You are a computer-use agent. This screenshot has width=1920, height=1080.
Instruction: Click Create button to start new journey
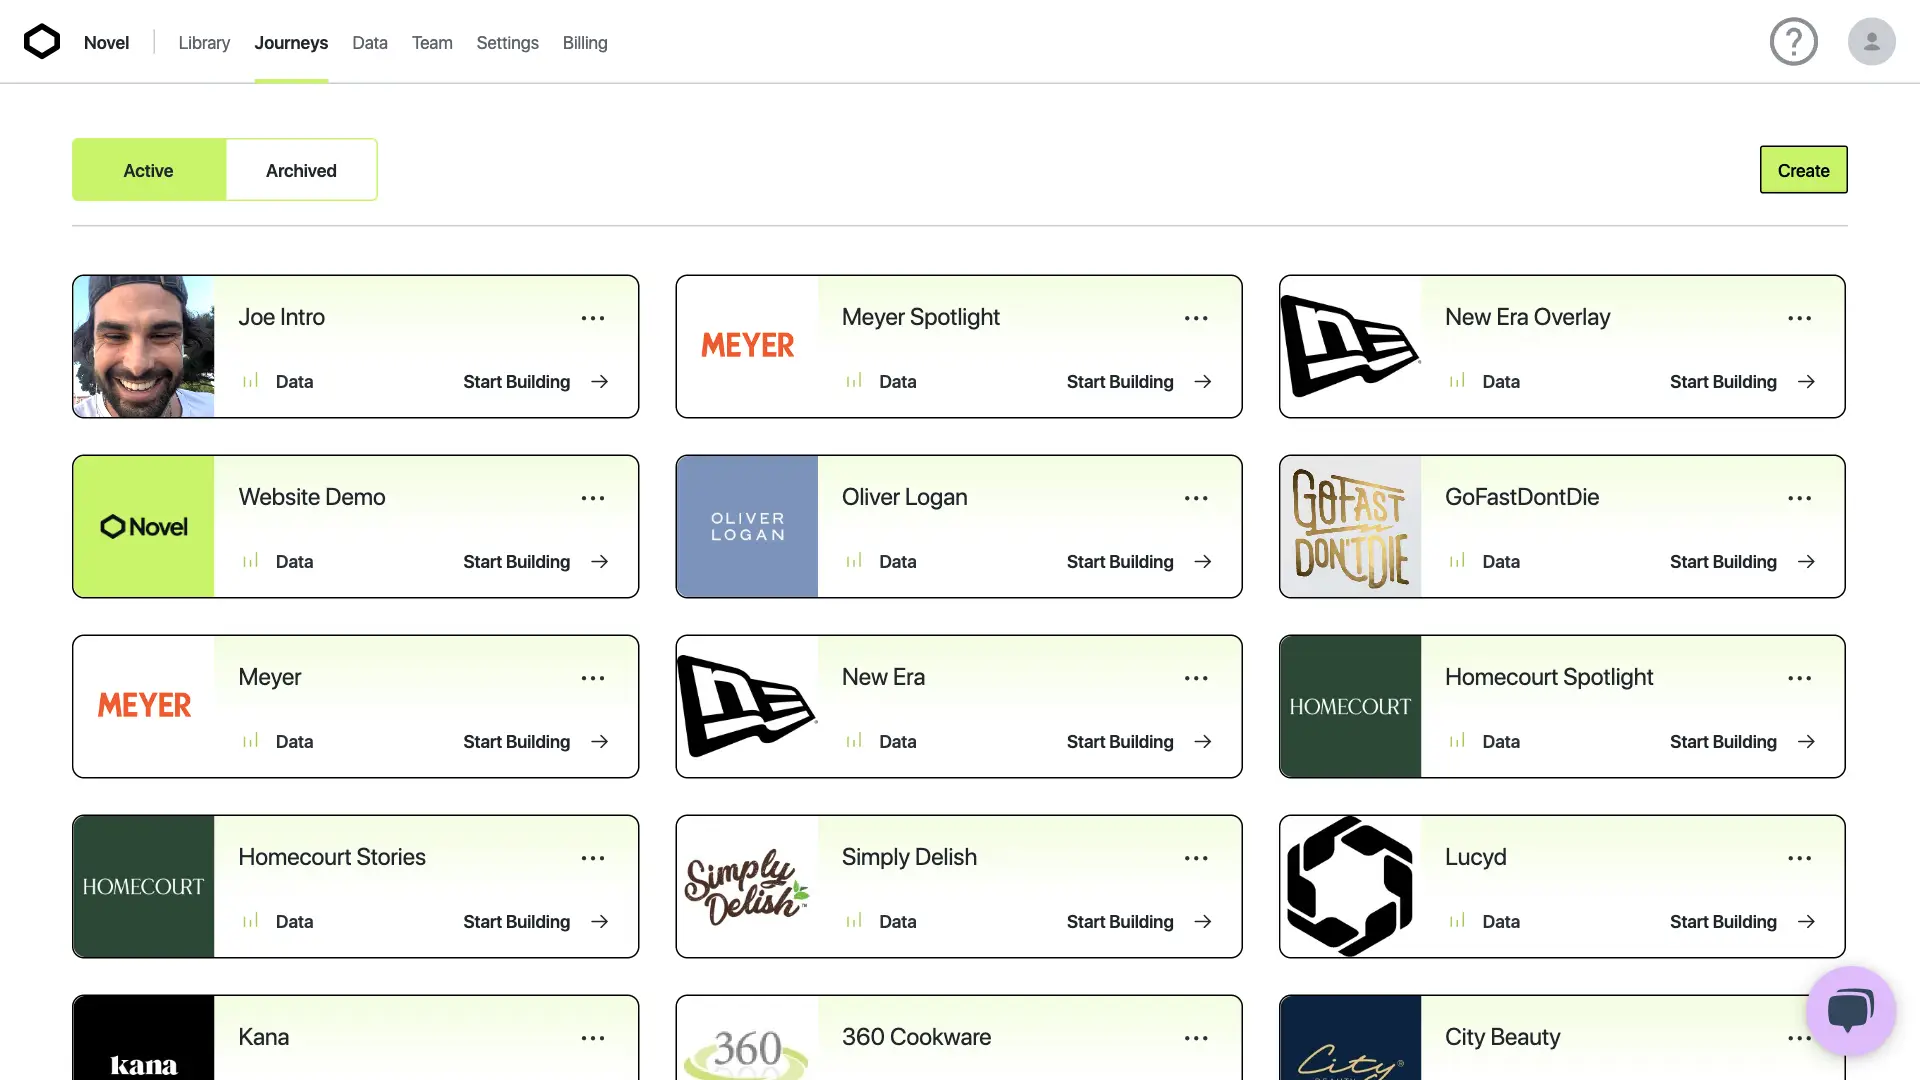point(1803,169)
